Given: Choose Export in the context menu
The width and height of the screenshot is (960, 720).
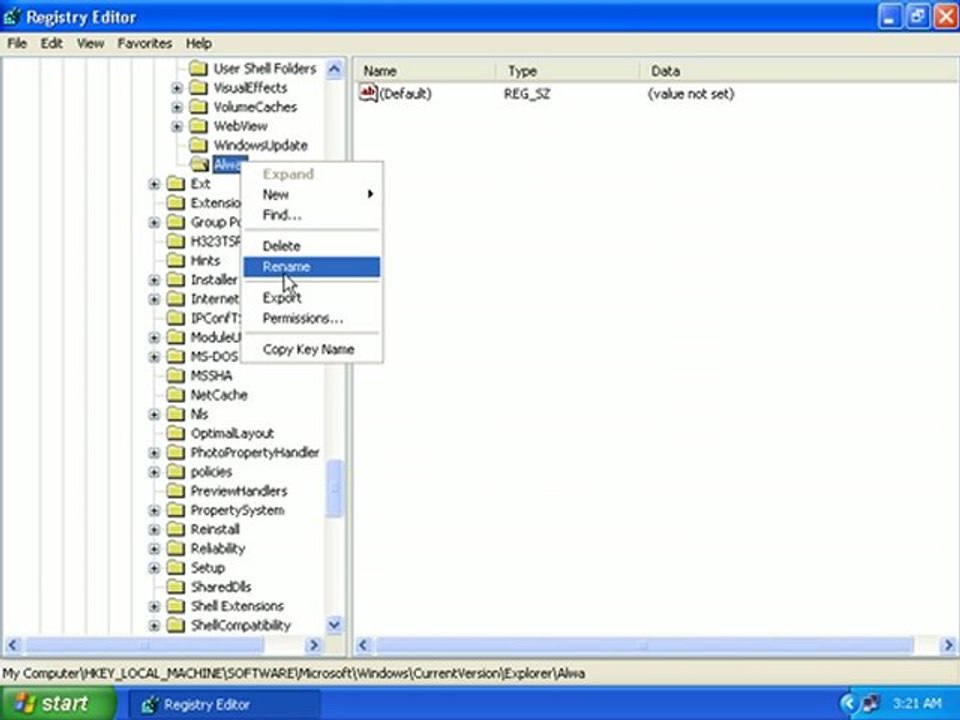Looking at the screenshot, I should click(x=312, y=298).
